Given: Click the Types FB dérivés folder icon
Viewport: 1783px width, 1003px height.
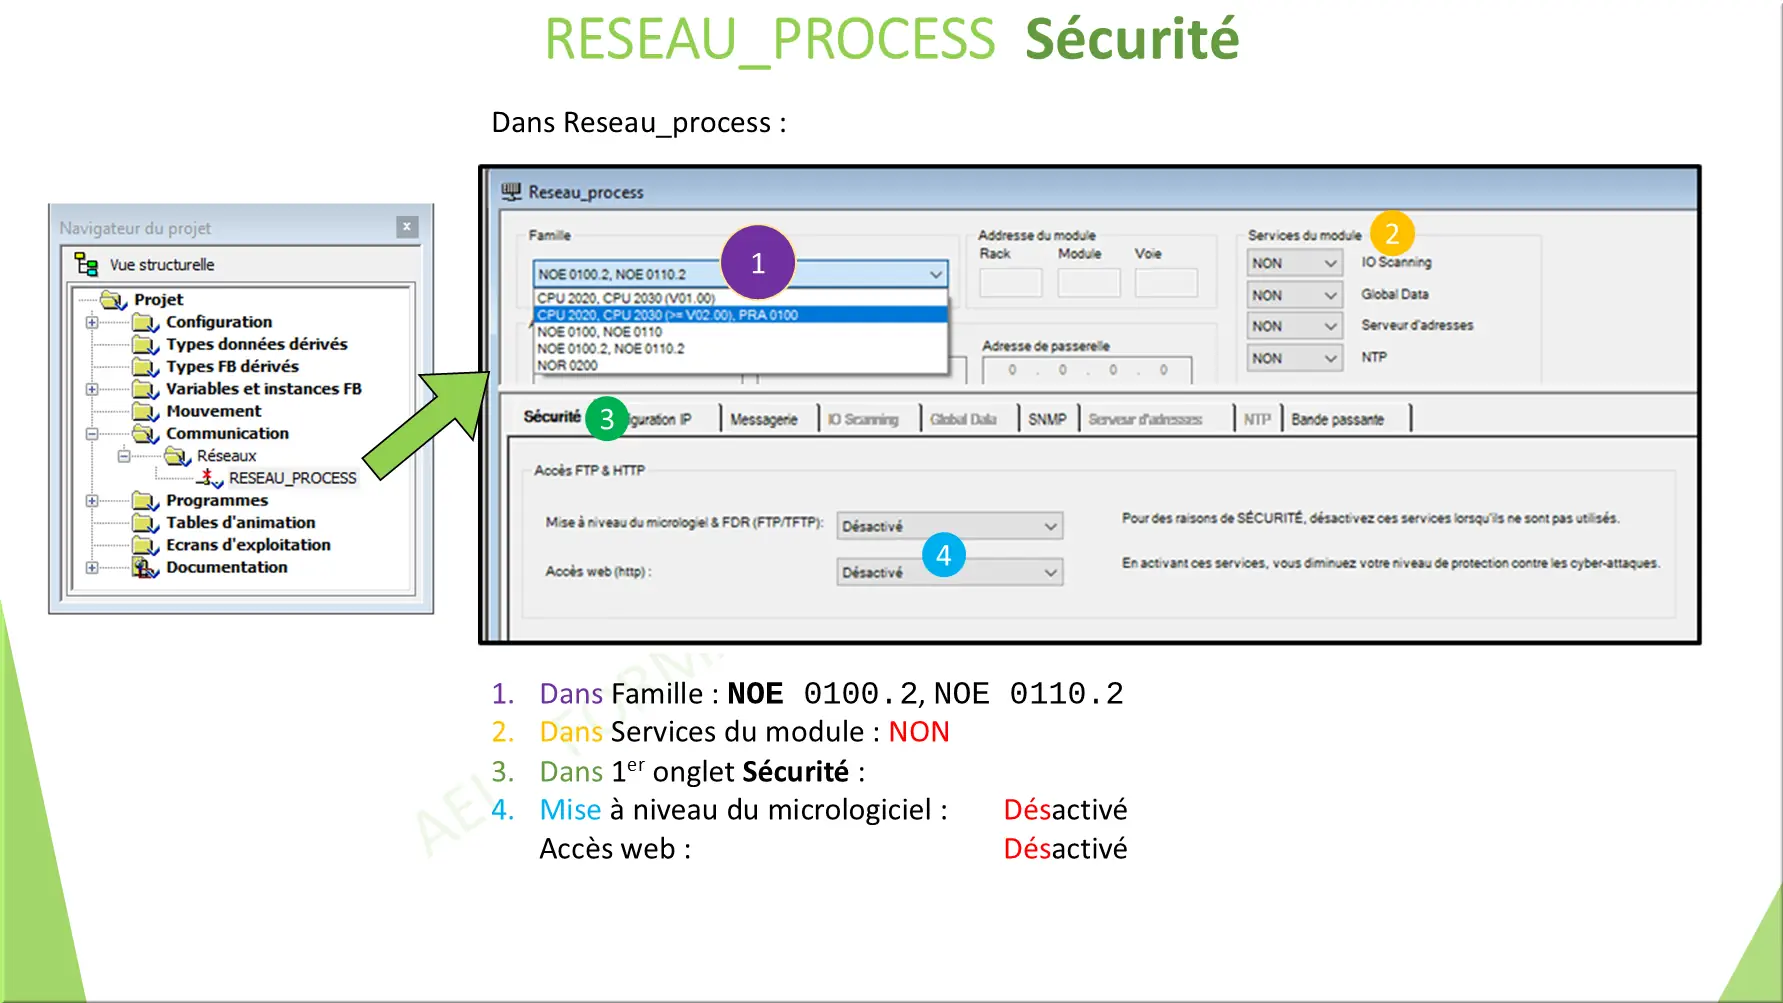Looking at the screenshot, I should (145, 366).
